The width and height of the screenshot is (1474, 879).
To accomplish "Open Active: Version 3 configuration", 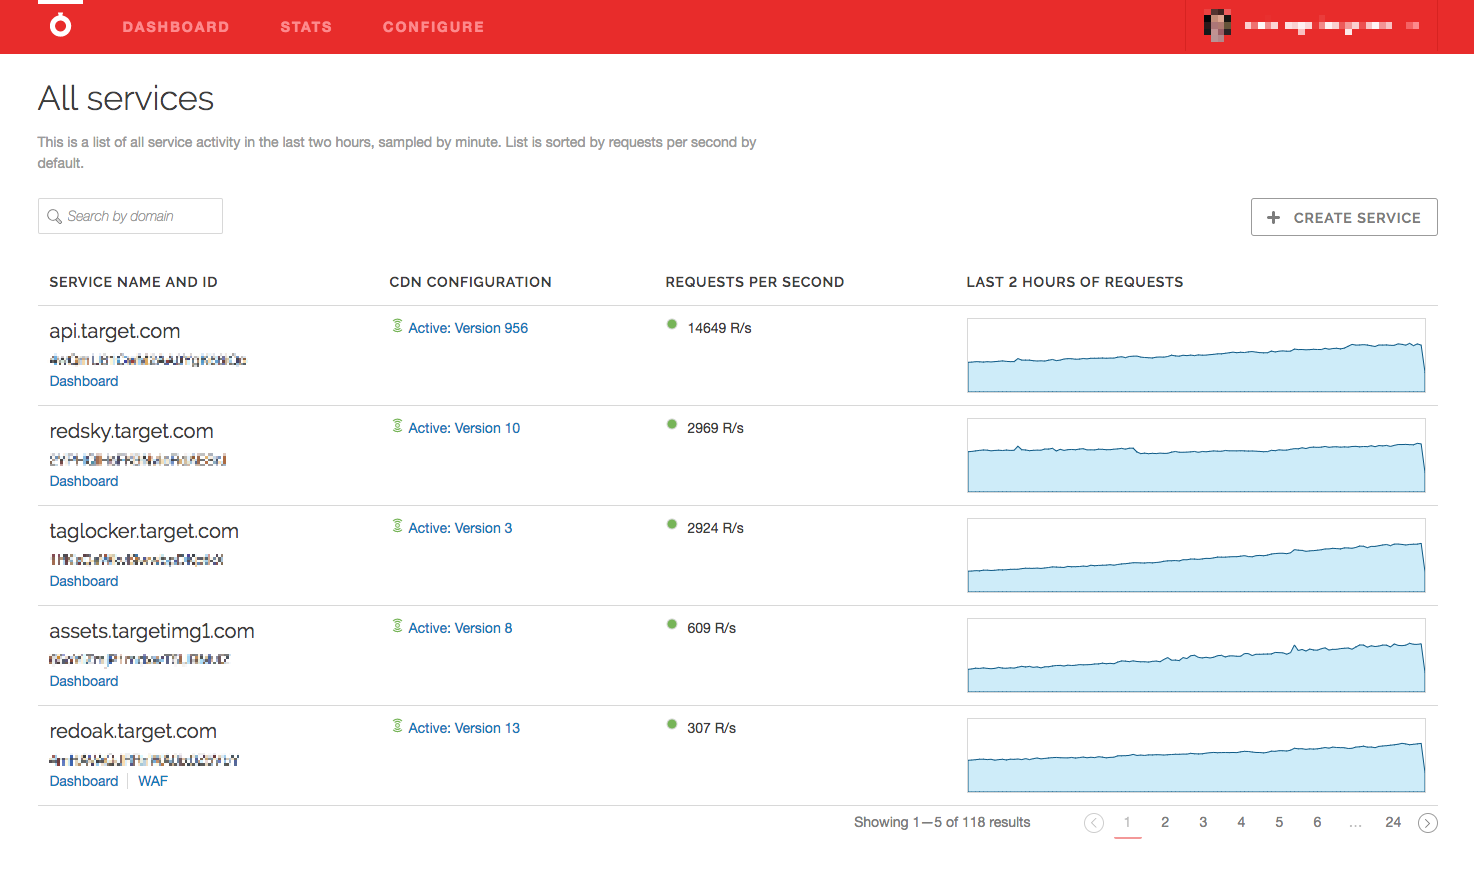I will tap(460, 528).
